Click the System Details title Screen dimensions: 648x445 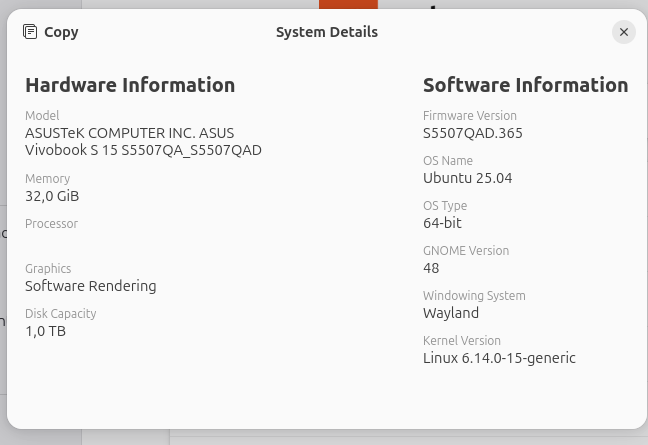tap(326, 32)
